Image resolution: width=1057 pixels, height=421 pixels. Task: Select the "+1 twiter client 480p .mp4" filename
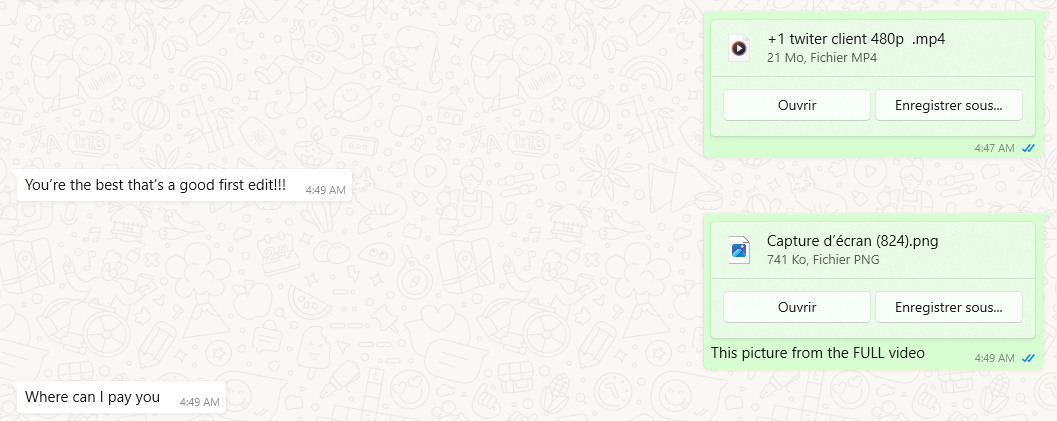[x=856, y=39]
